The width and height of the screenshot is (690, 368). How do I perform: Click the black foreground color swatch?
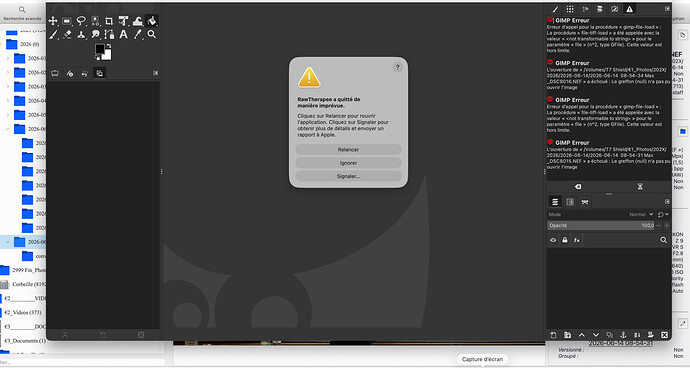[100, 49]
